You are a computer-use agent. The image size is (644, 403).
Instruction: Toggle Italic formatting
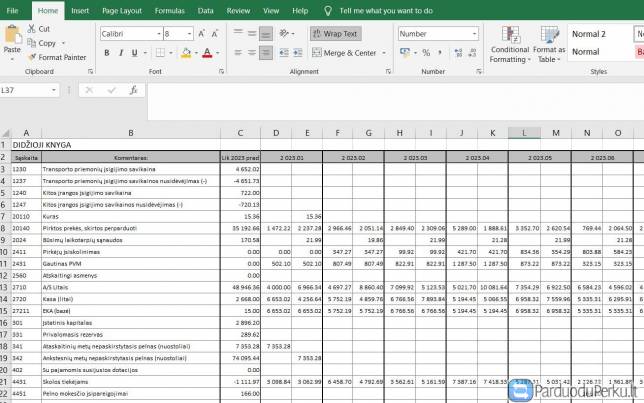coord(123,53)
